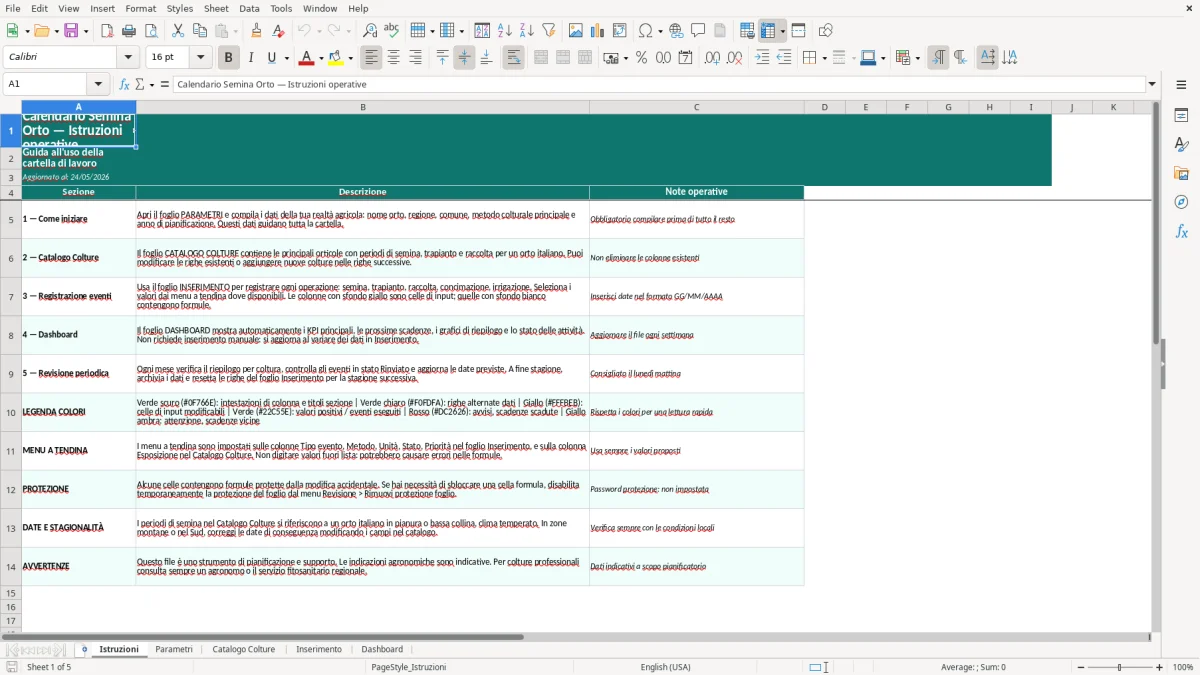Toggle Bold formatting

(228, 58)
